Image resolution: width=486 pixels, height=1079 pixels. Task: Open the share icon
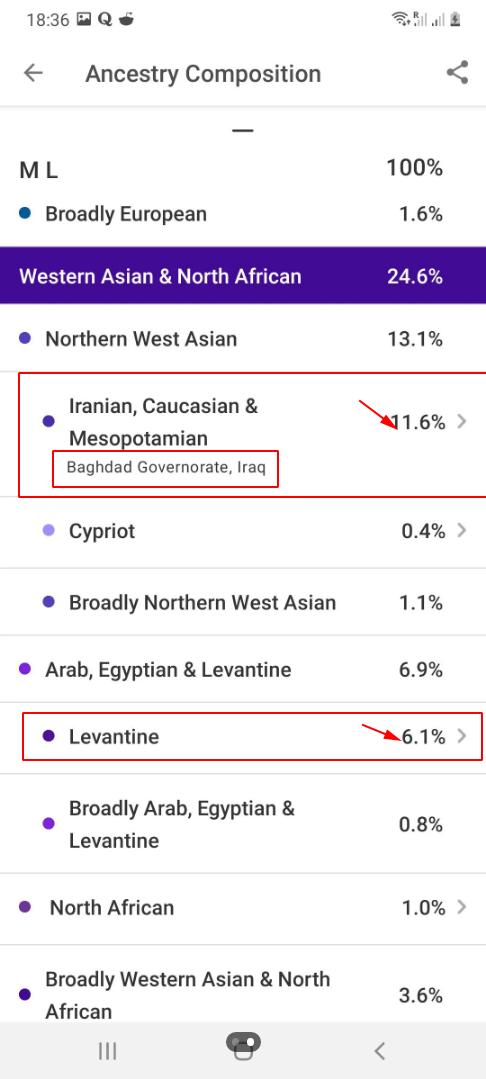(x=457, y=73)
